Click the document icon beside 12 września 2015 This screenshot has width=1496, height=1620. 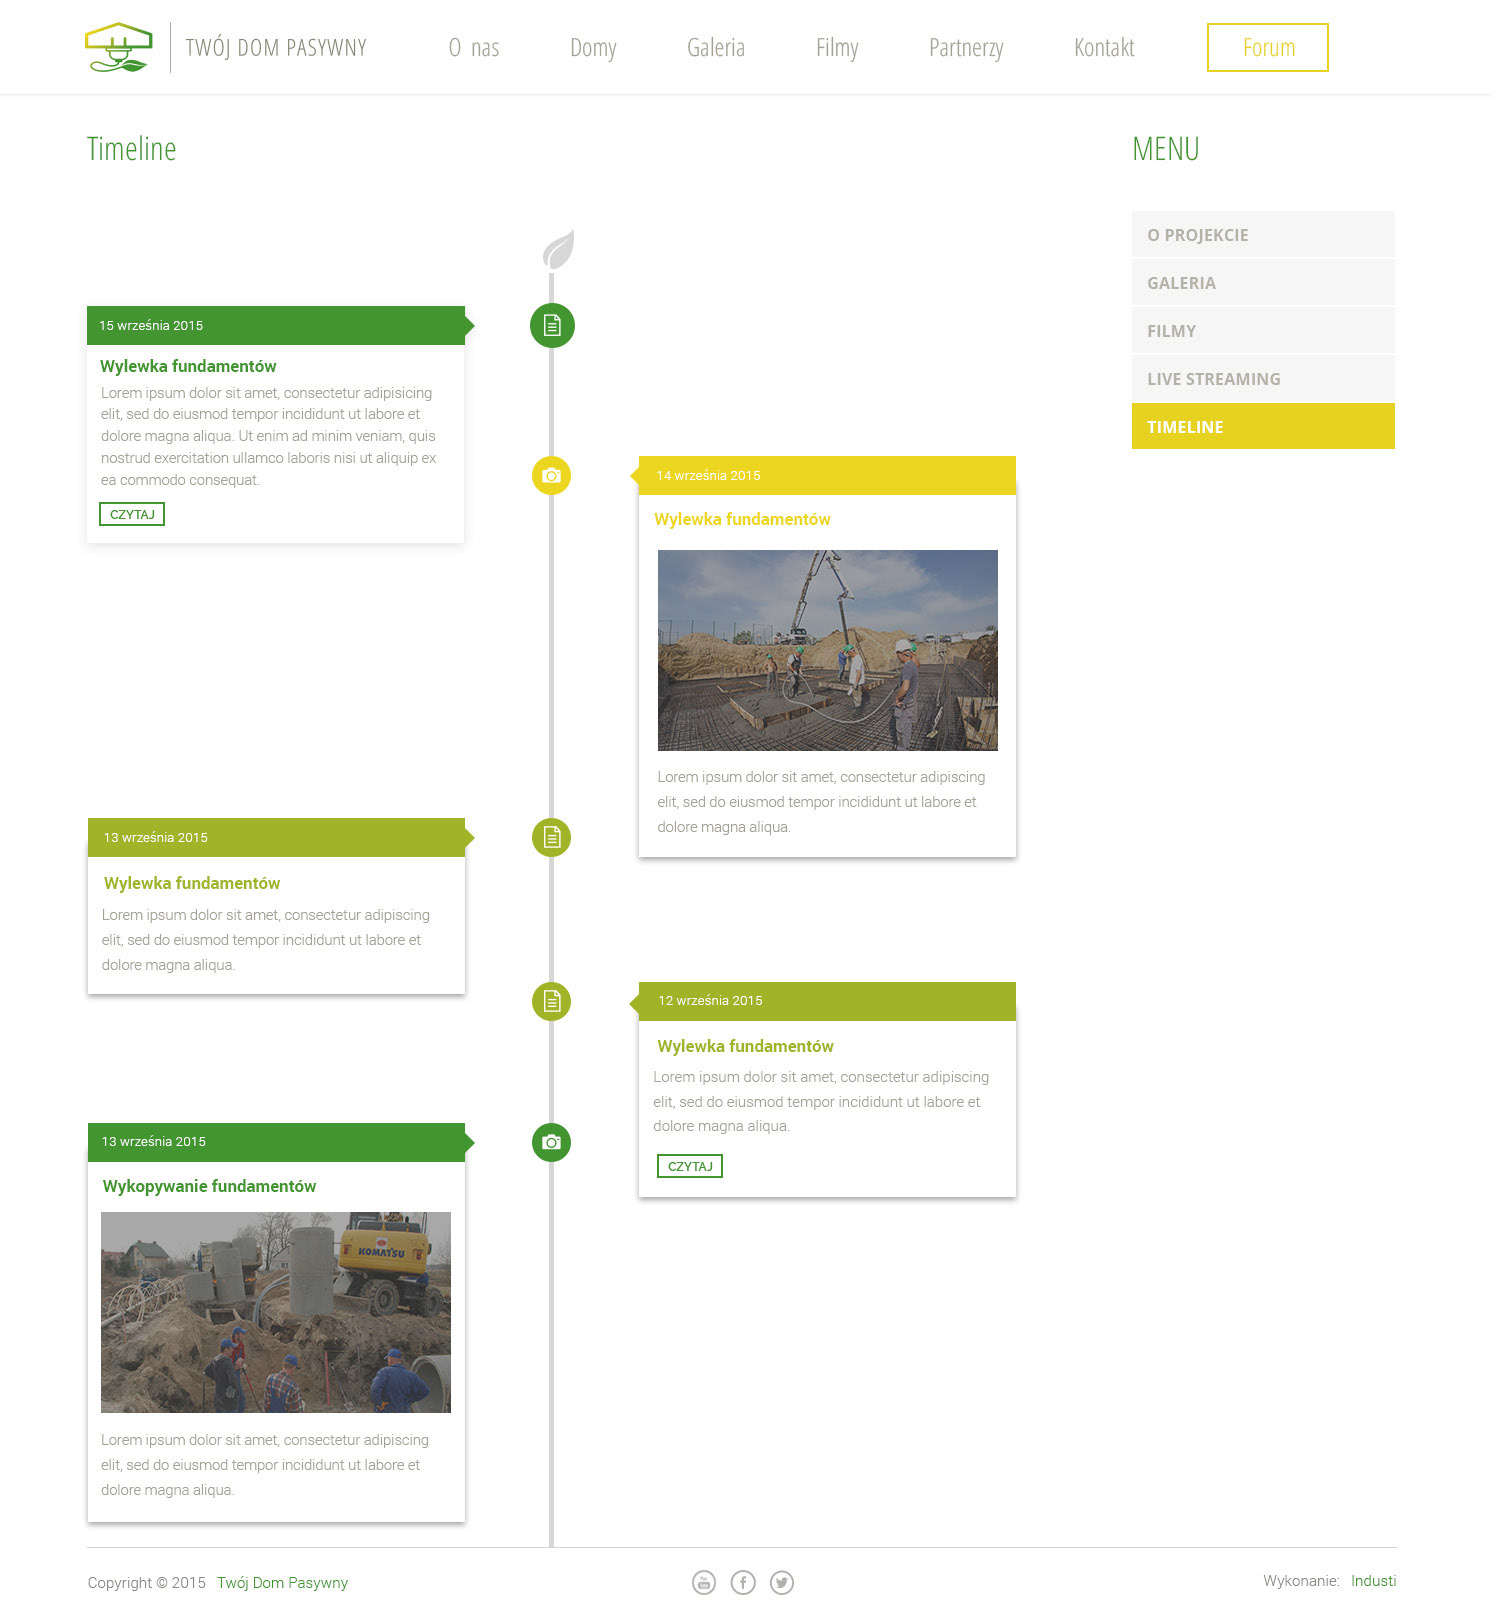pos(551,1001)
